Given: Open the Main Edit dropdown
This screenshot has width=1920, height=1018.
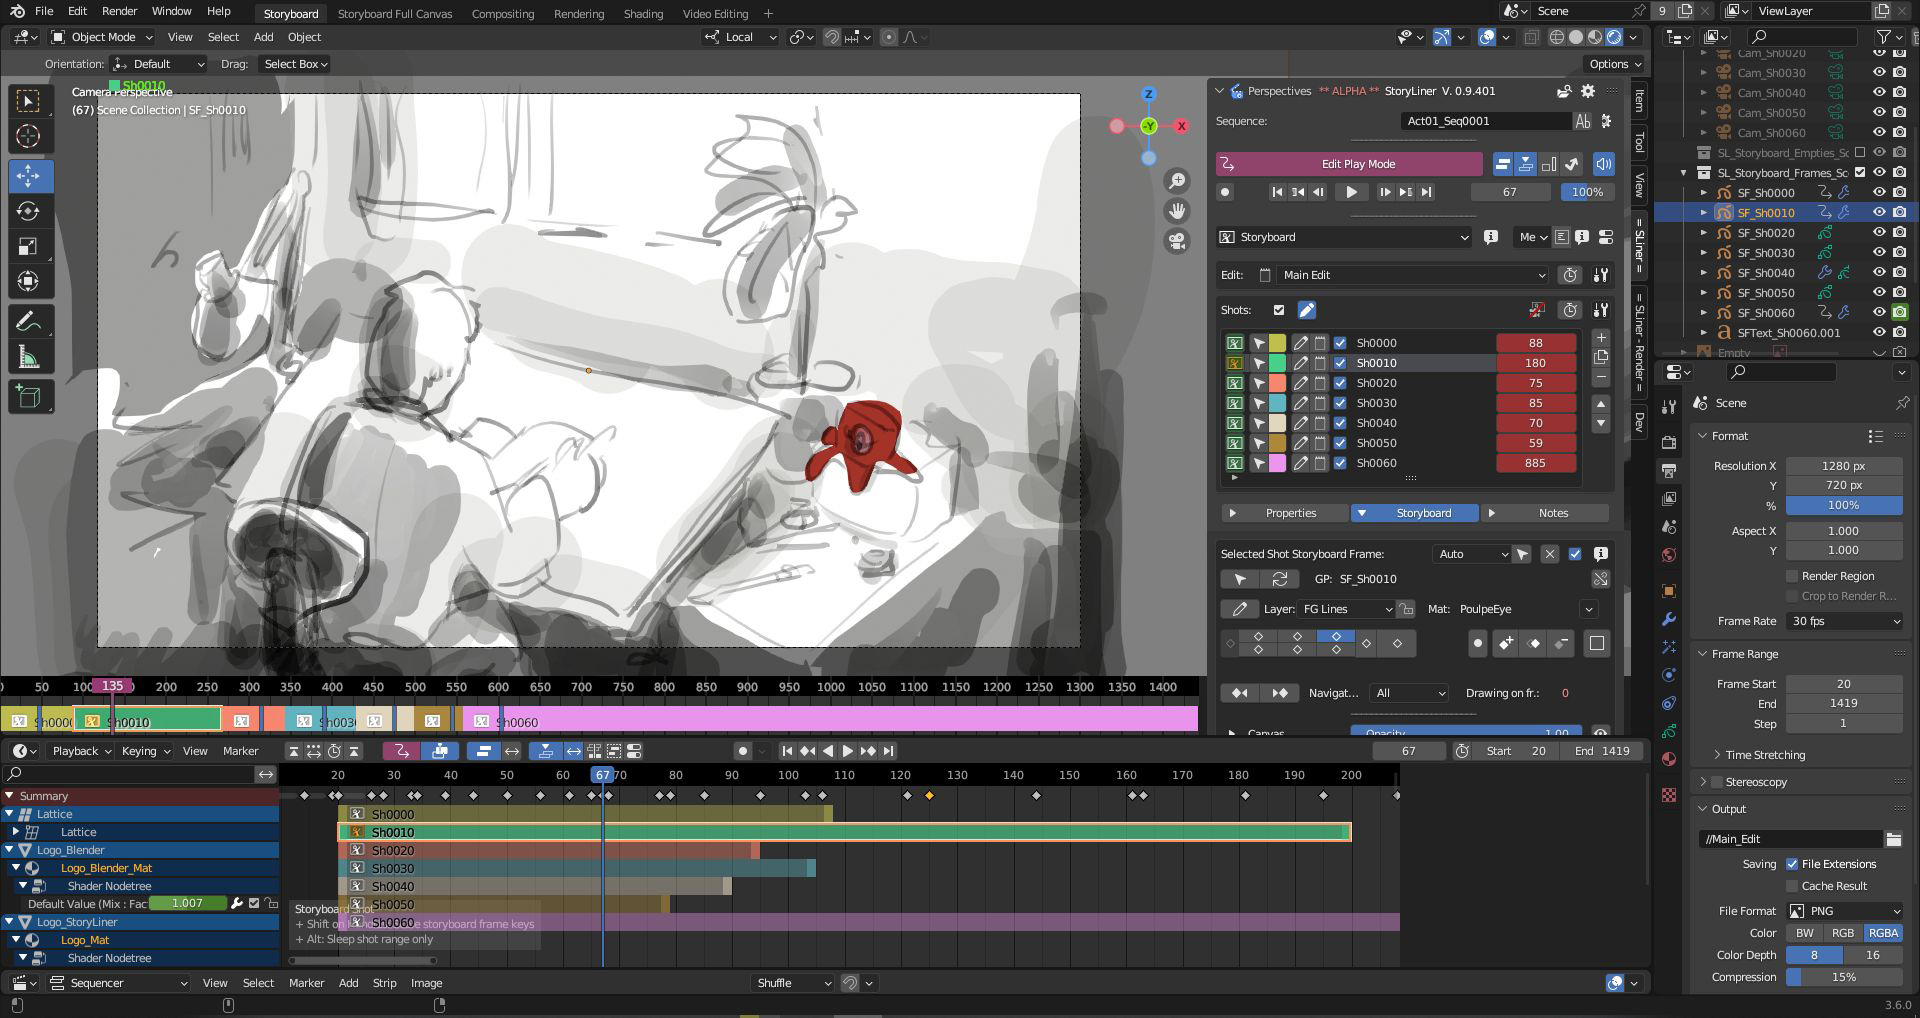Looking at the screenshot, I should tap(1412, 275).
